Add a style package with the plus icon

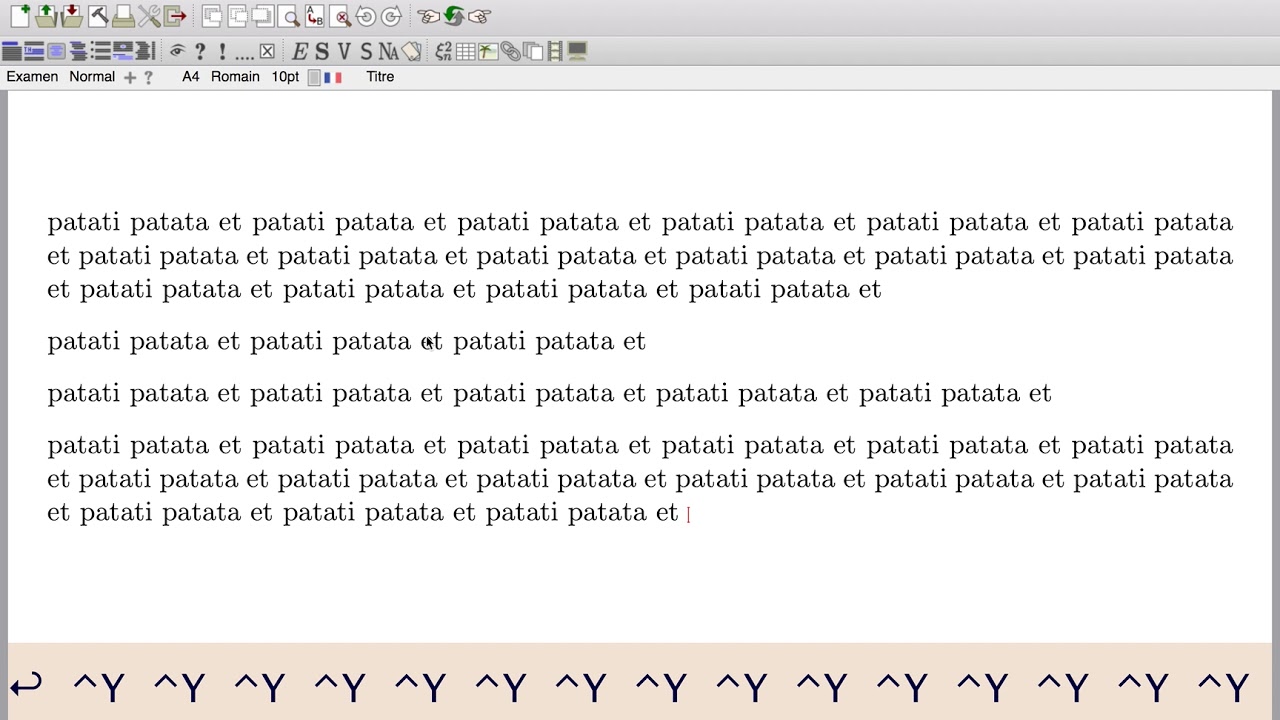(130, 77)
